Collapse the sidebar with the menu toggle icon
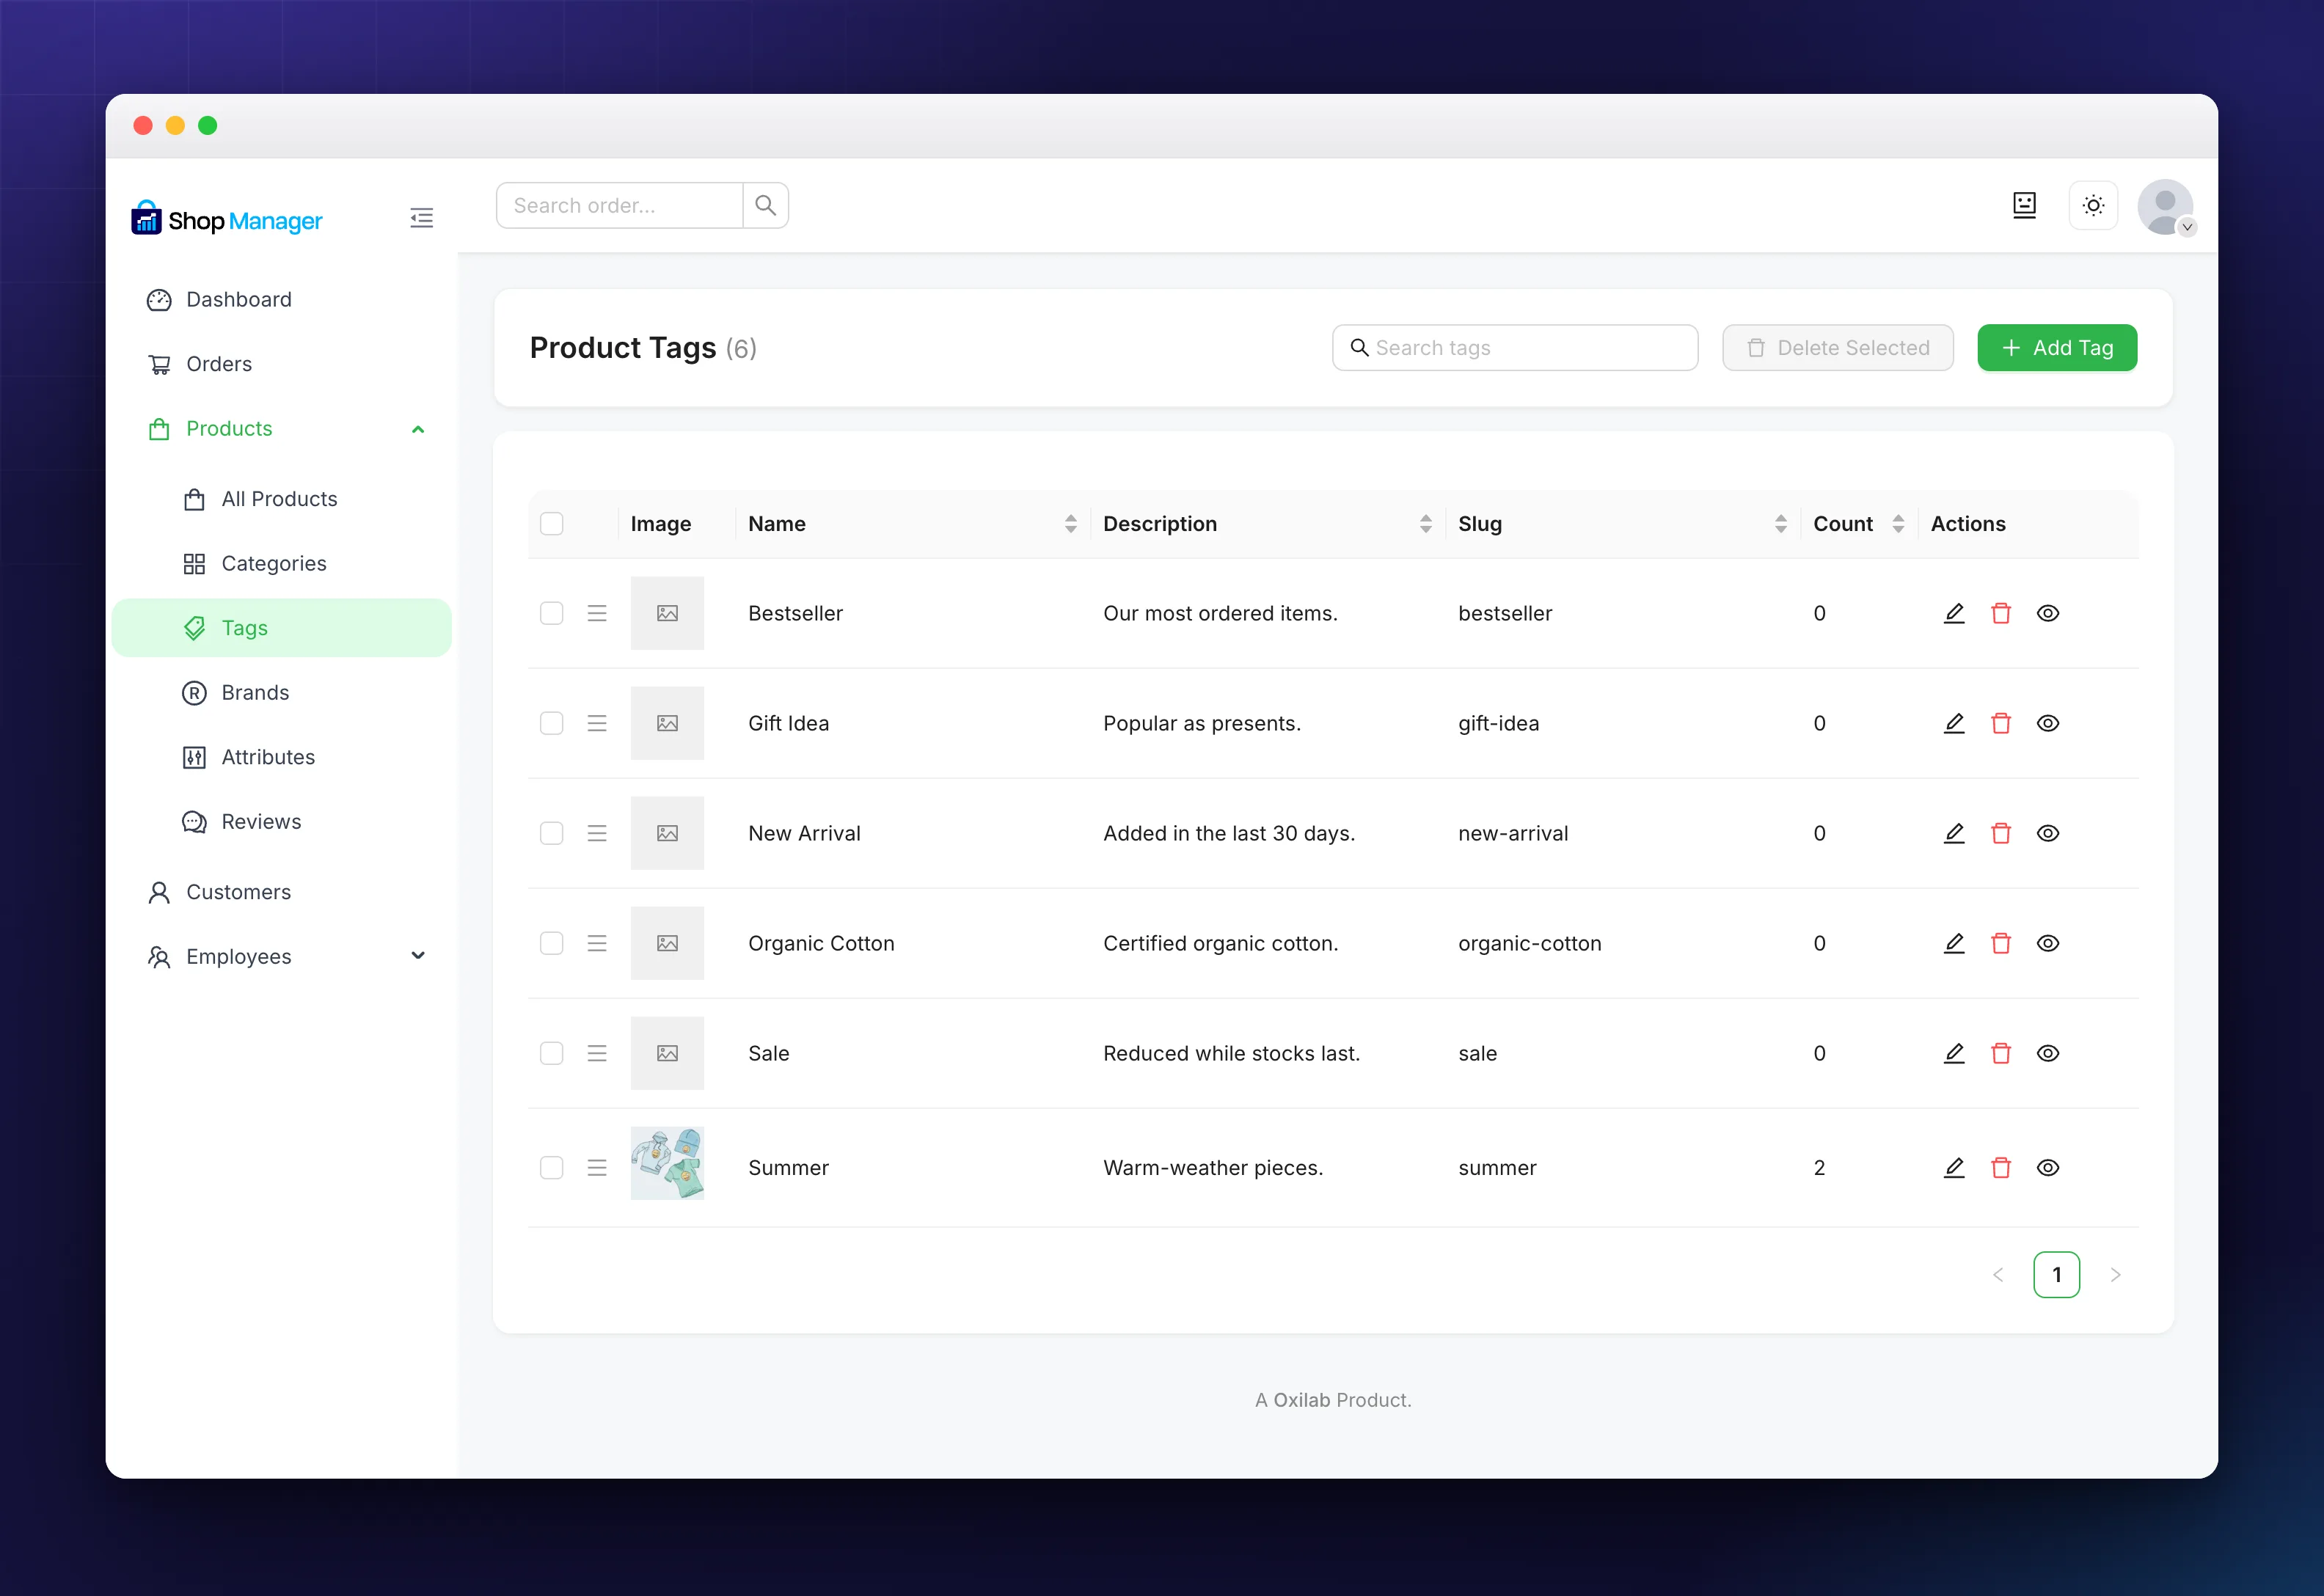2324x1596 pixels. 421,218
